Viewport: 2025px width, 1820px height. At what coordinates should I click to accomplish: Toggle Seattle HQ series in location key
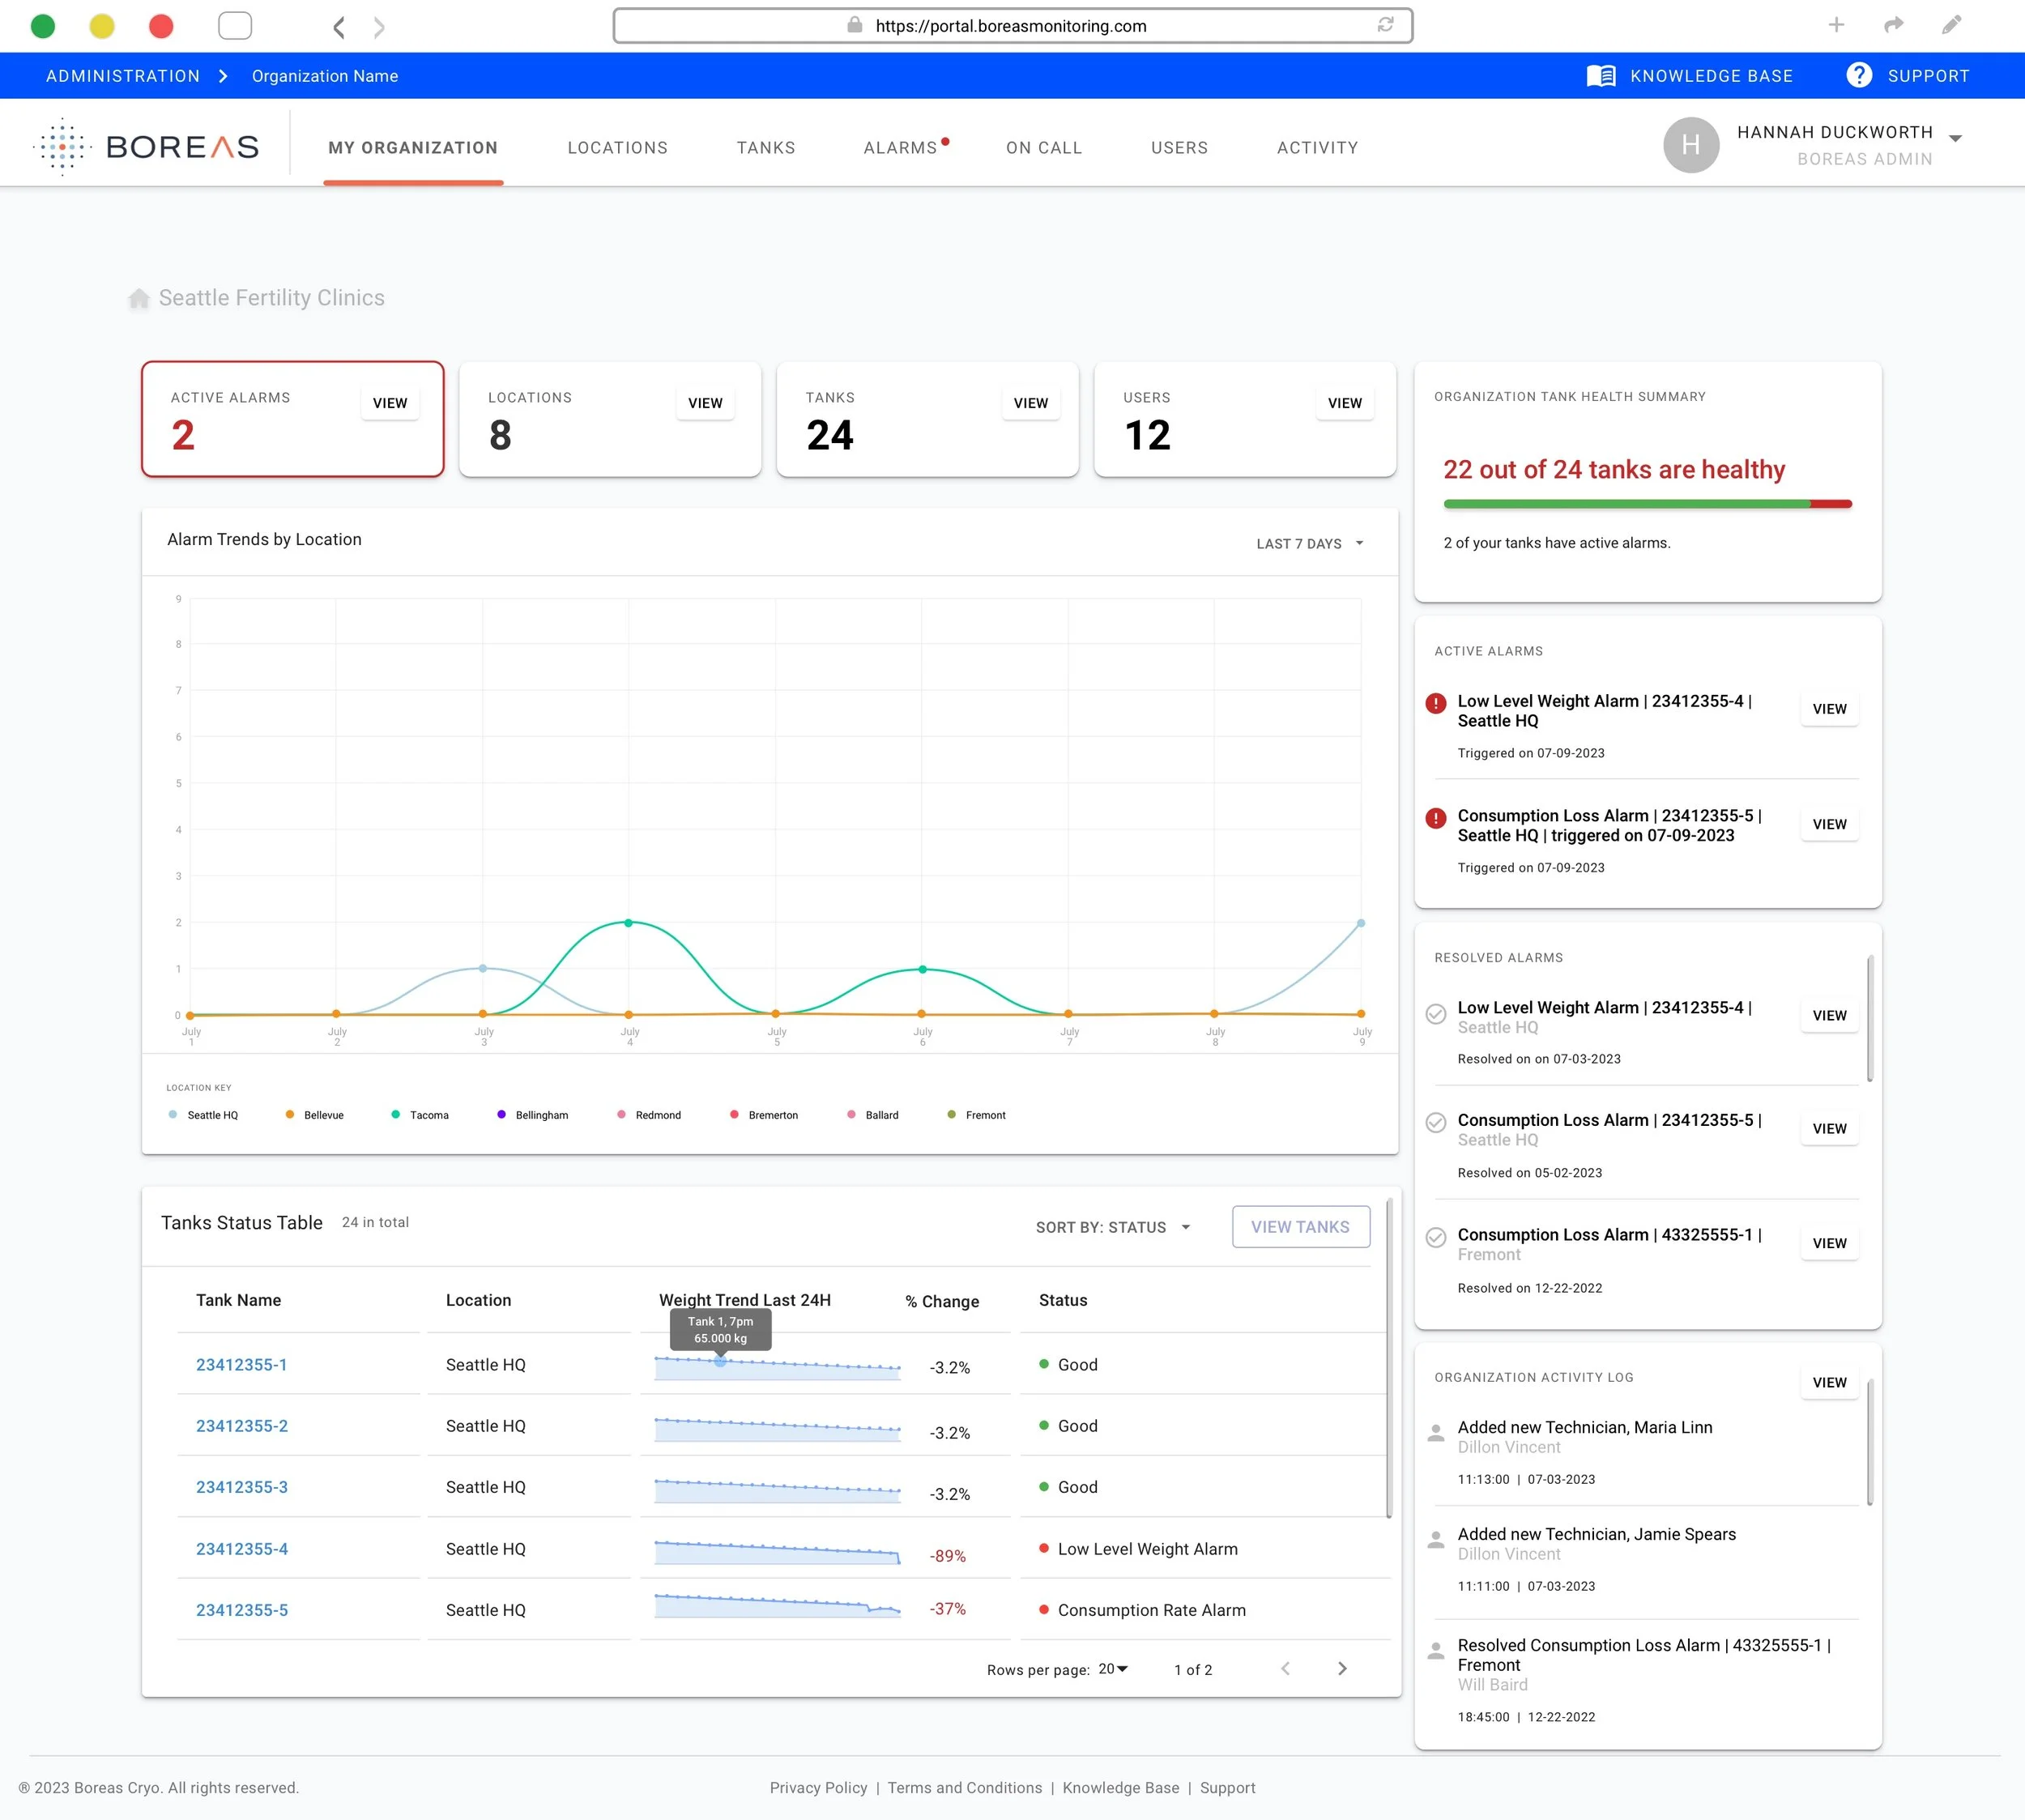click(203, 1115)
